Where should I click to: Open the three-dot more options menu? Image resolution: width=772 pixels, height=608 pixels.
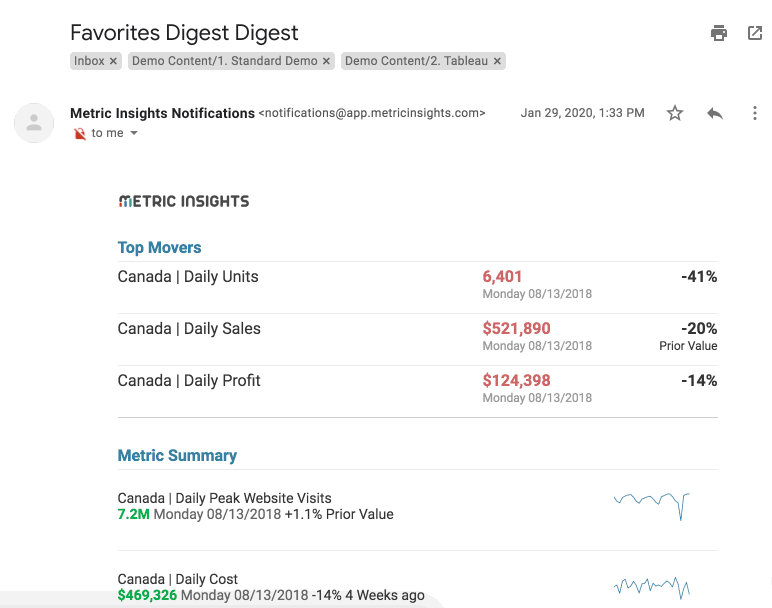click(754, 113)
